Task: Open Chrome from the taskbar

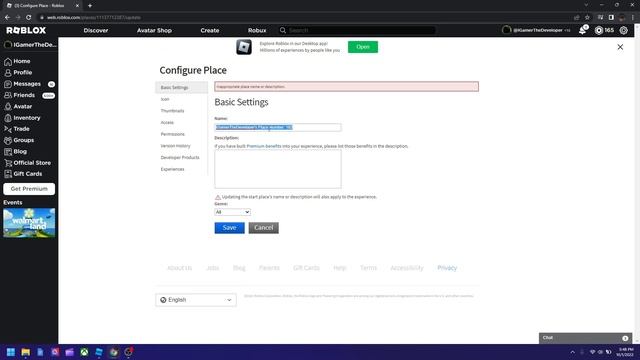Action: pyautogui.click(x=113, y=352)
